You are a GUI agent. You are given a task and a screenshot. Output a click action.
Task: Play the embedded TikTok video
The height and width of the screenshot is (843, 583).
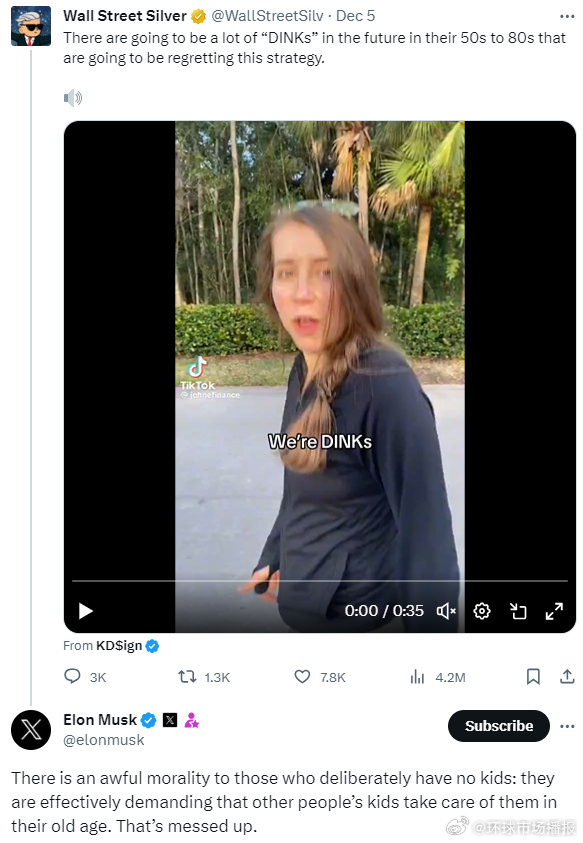(x=86, y=611)
